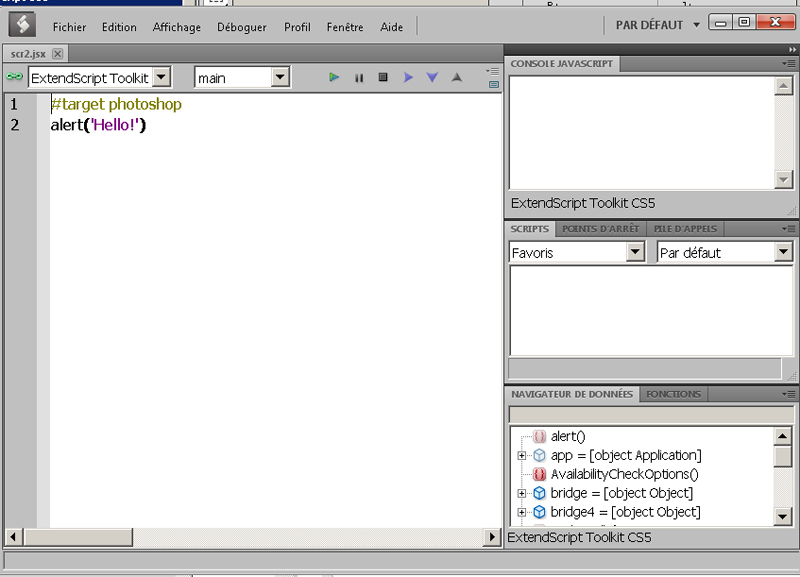Switch to the Console JavaScript tab
This screenshot has height=577, width=800.
(562, 64)
